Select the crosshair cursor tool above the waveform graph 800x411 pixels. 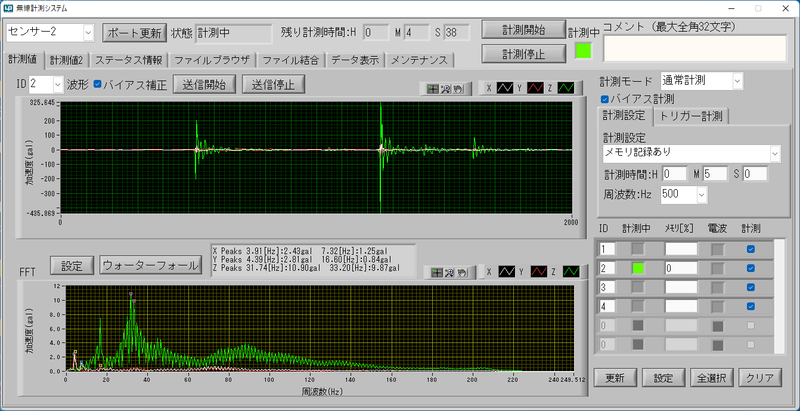coord(435,89)
